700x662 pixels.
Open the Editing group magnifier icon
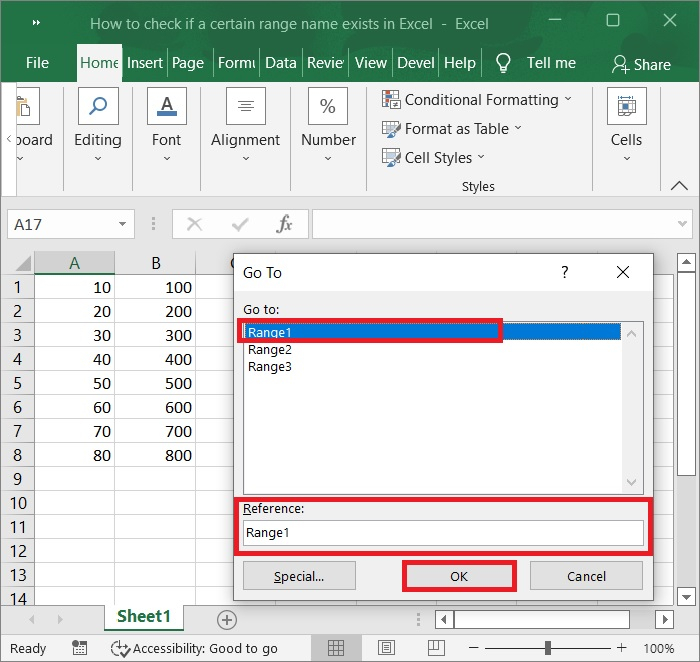[x=98, y=107]
